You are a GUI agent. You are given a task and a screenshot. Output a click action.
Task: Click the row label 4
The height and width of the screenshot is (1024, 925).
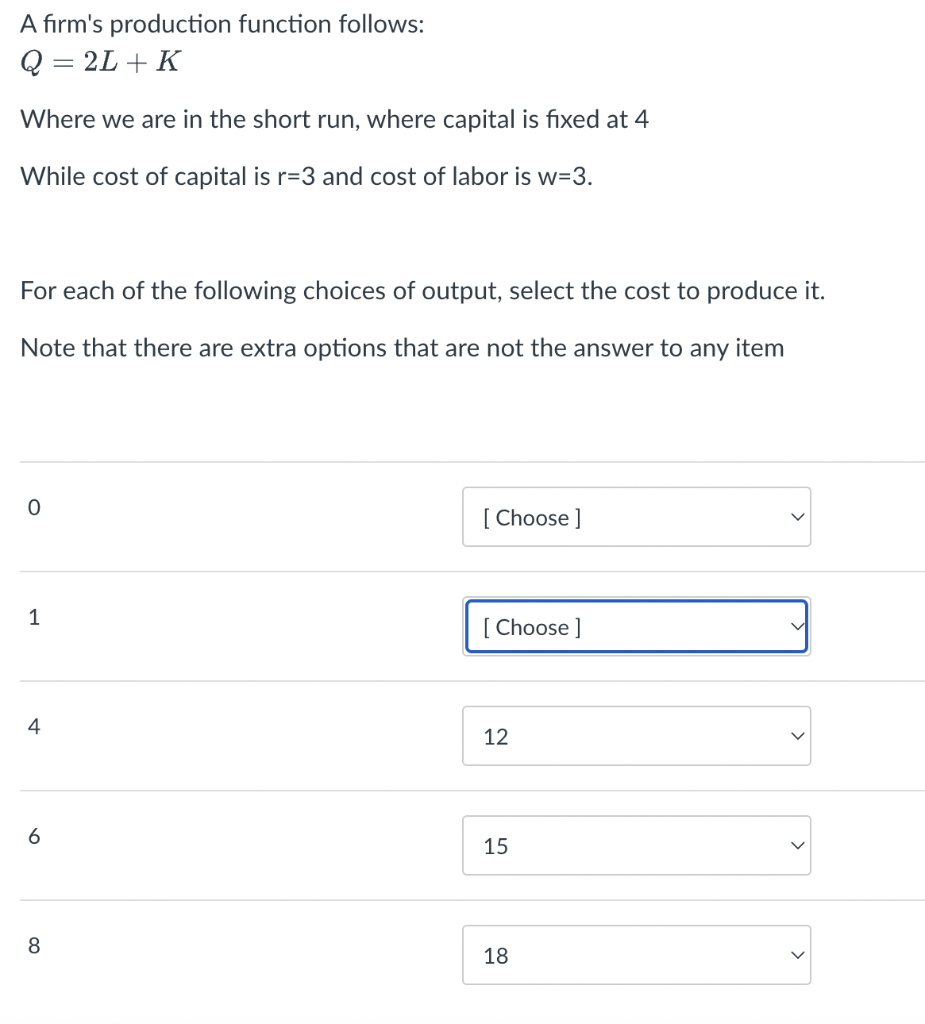[33, 726]
